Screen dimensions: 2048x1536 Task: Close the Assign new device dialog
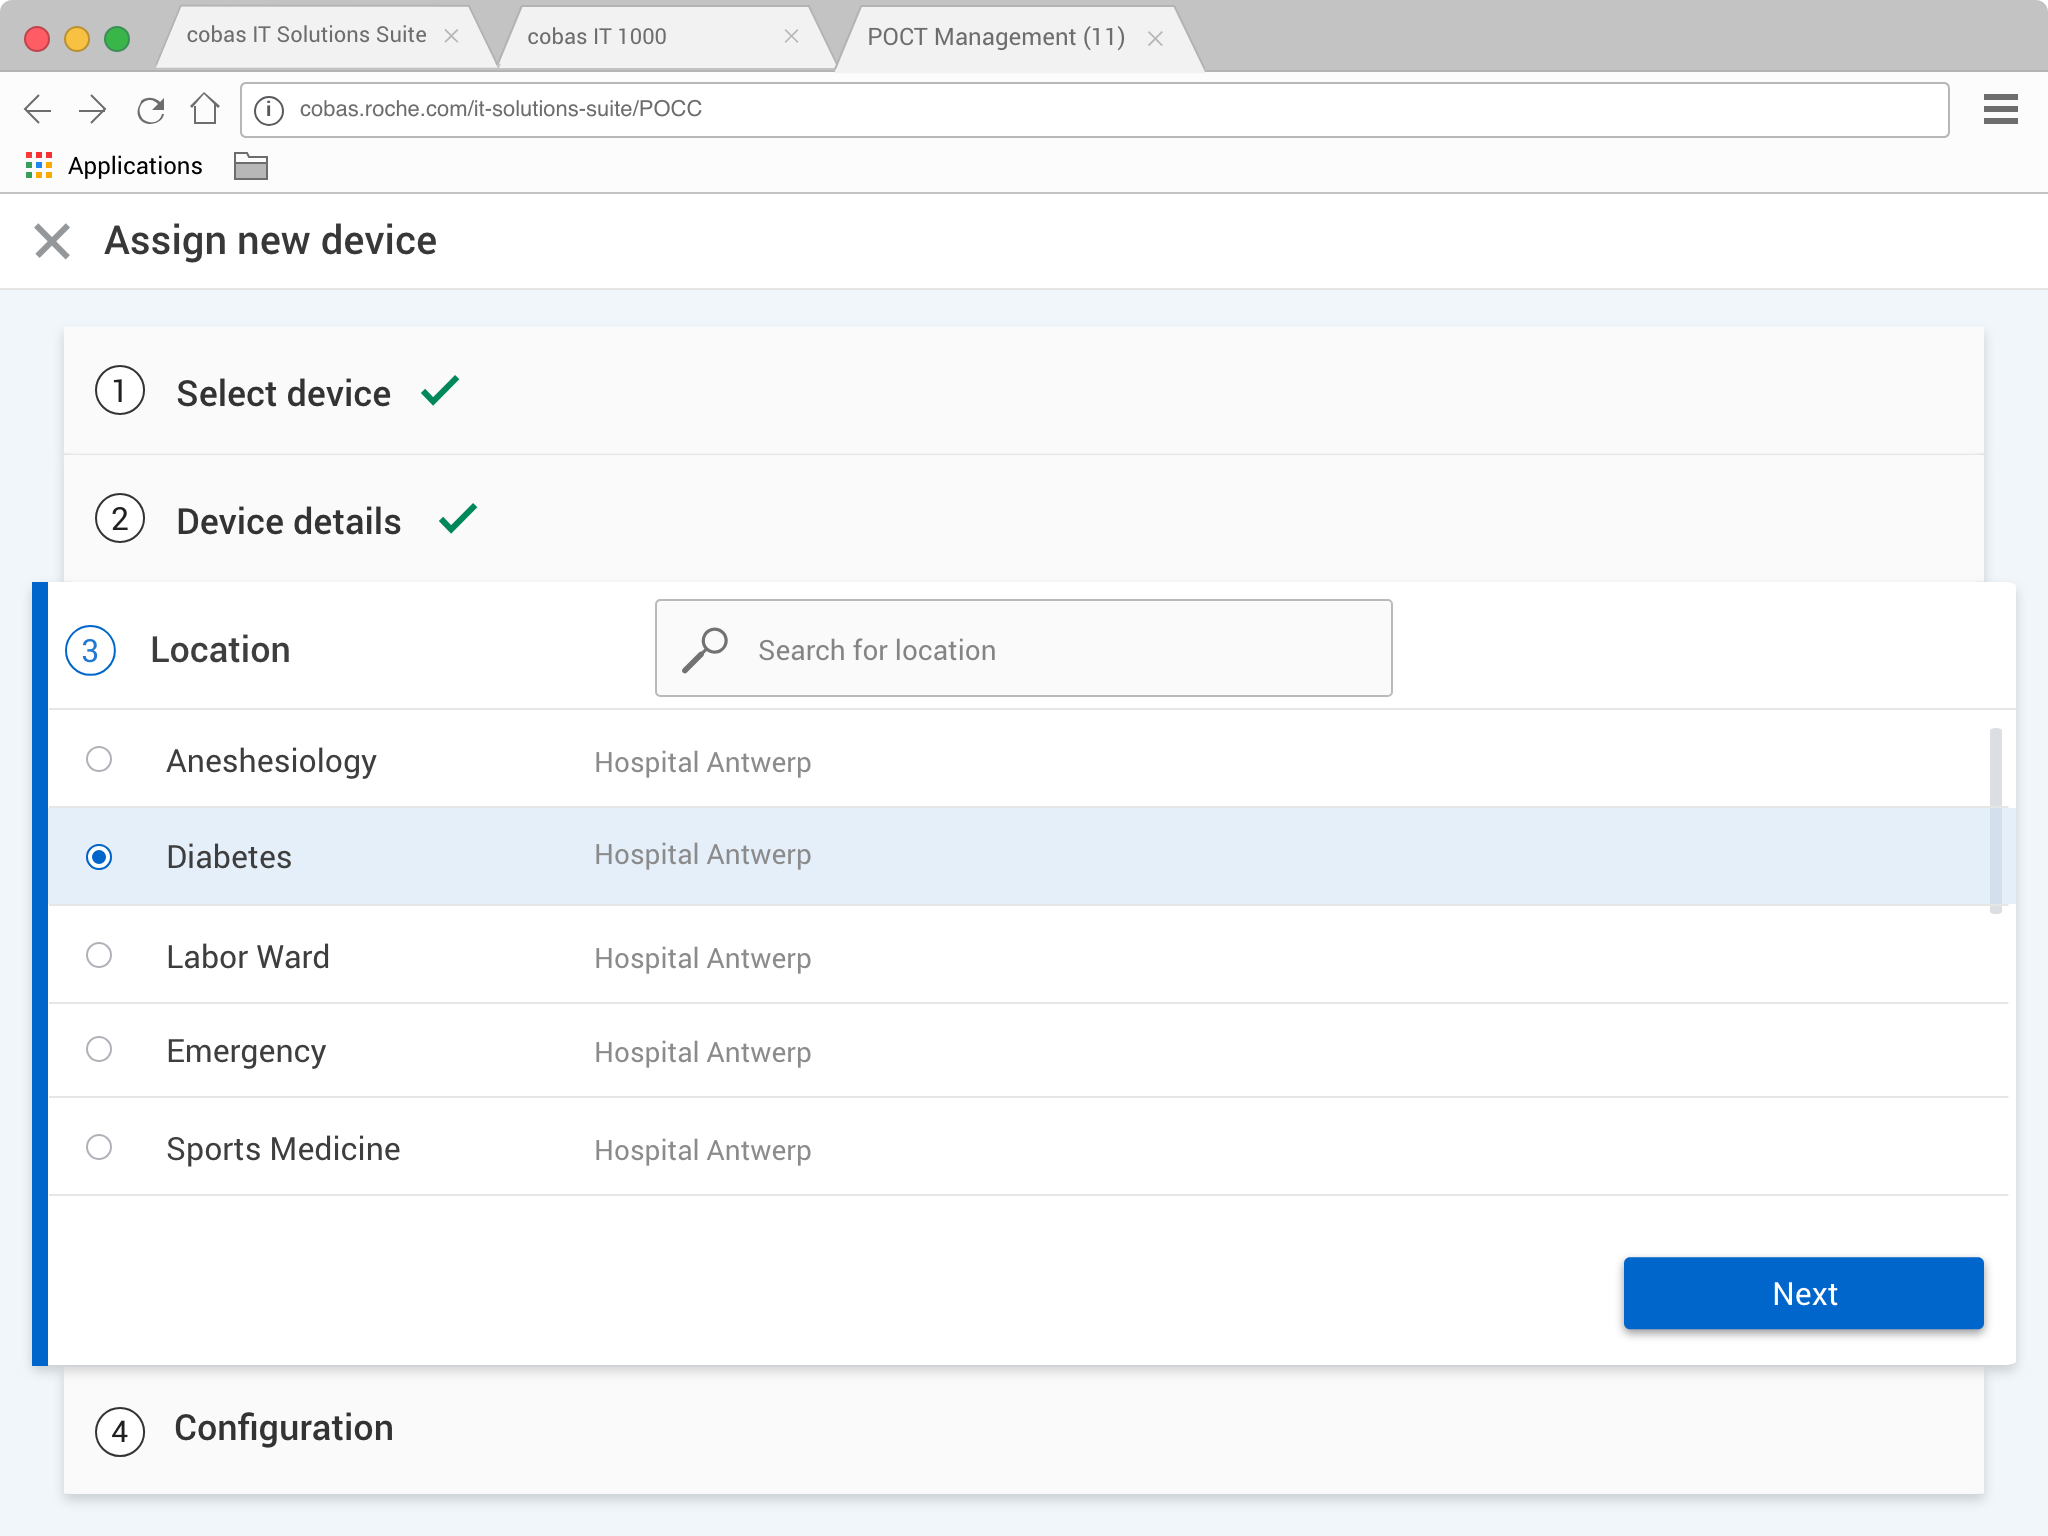point(52,241)
